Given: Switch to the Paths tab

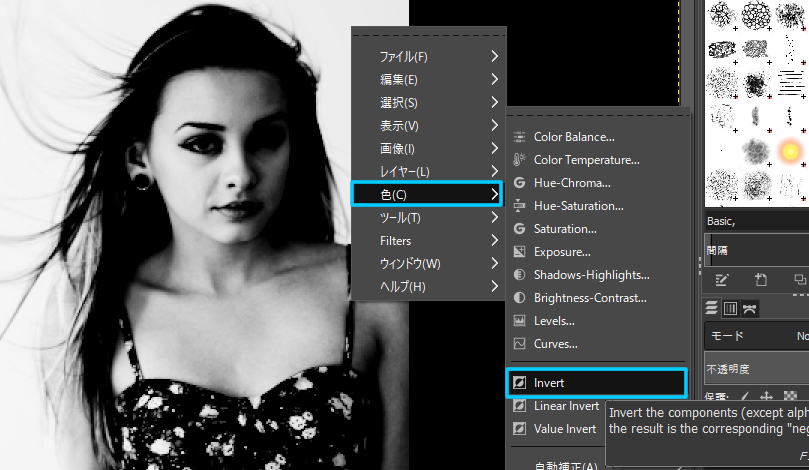Looking at the screenshot, I should pyautogui.click(x=749, y=309).
